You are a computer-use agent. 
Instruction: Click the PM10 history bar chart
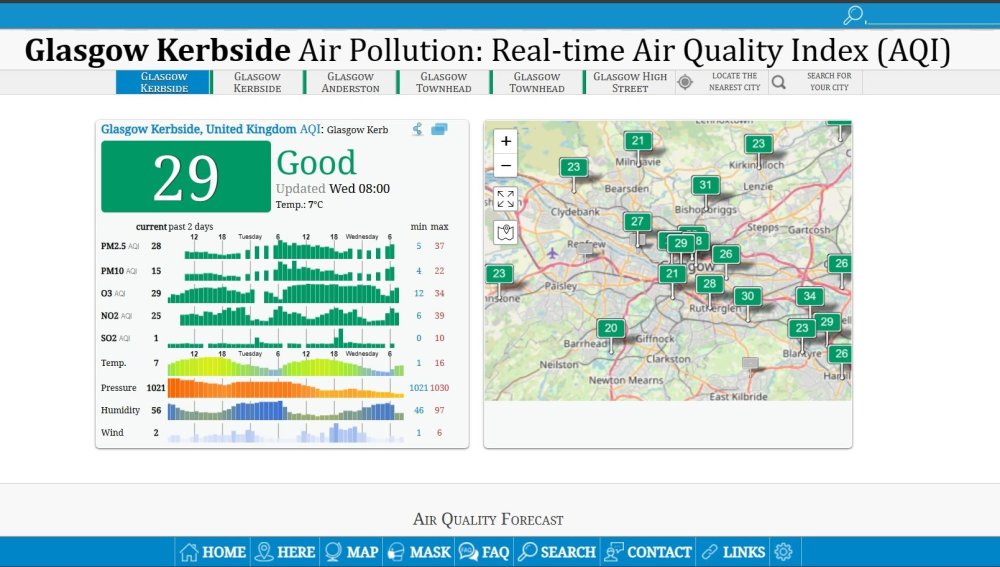click(290, 272)
